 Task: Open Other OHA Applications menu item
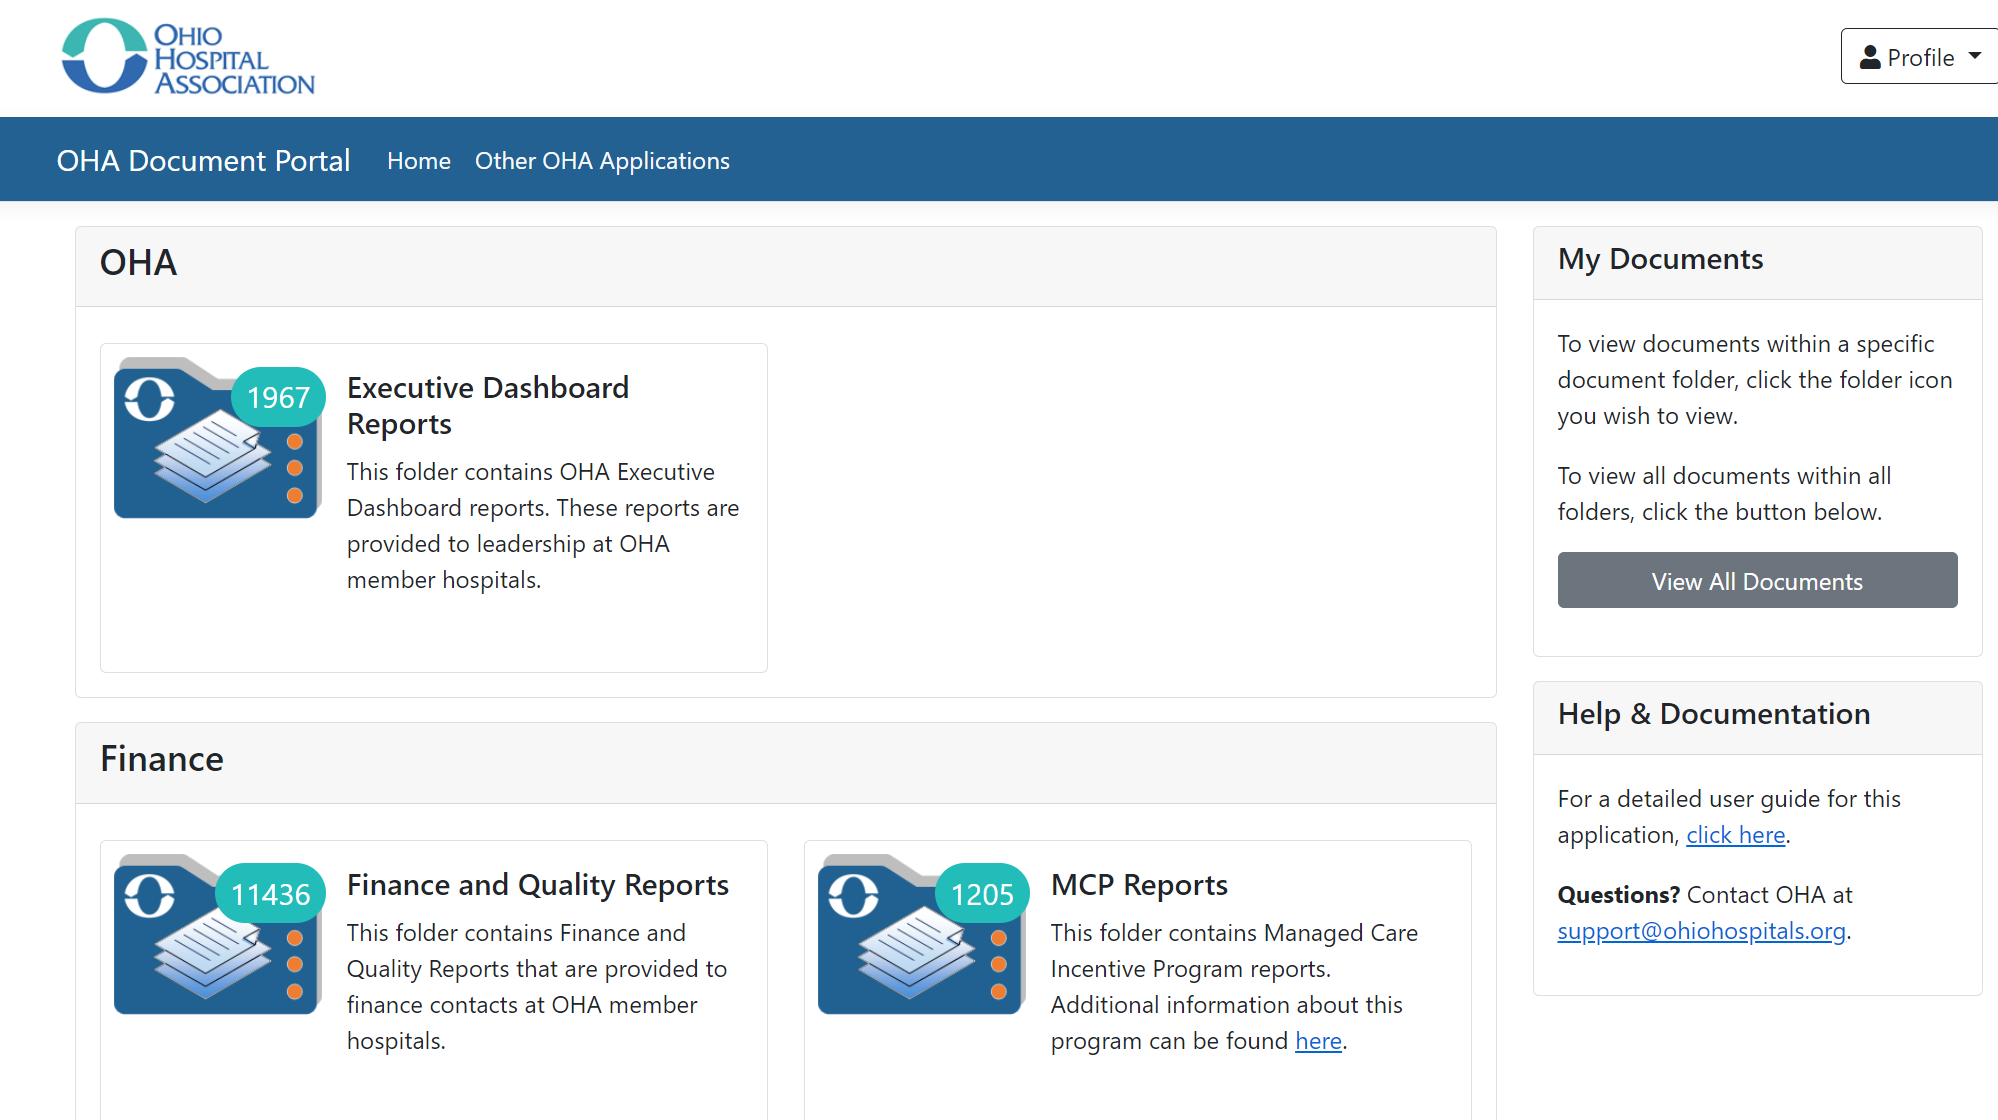pyautogui.click(x=602, y=161)
